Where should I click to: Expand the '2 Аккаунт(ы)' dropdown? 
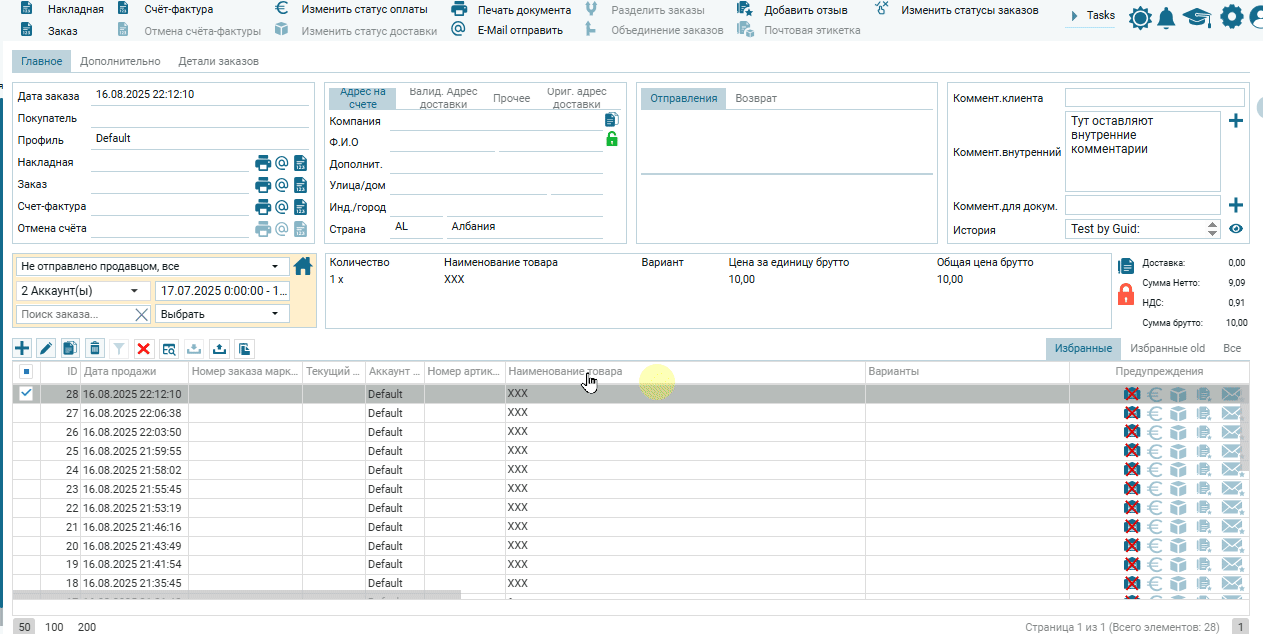81,291
